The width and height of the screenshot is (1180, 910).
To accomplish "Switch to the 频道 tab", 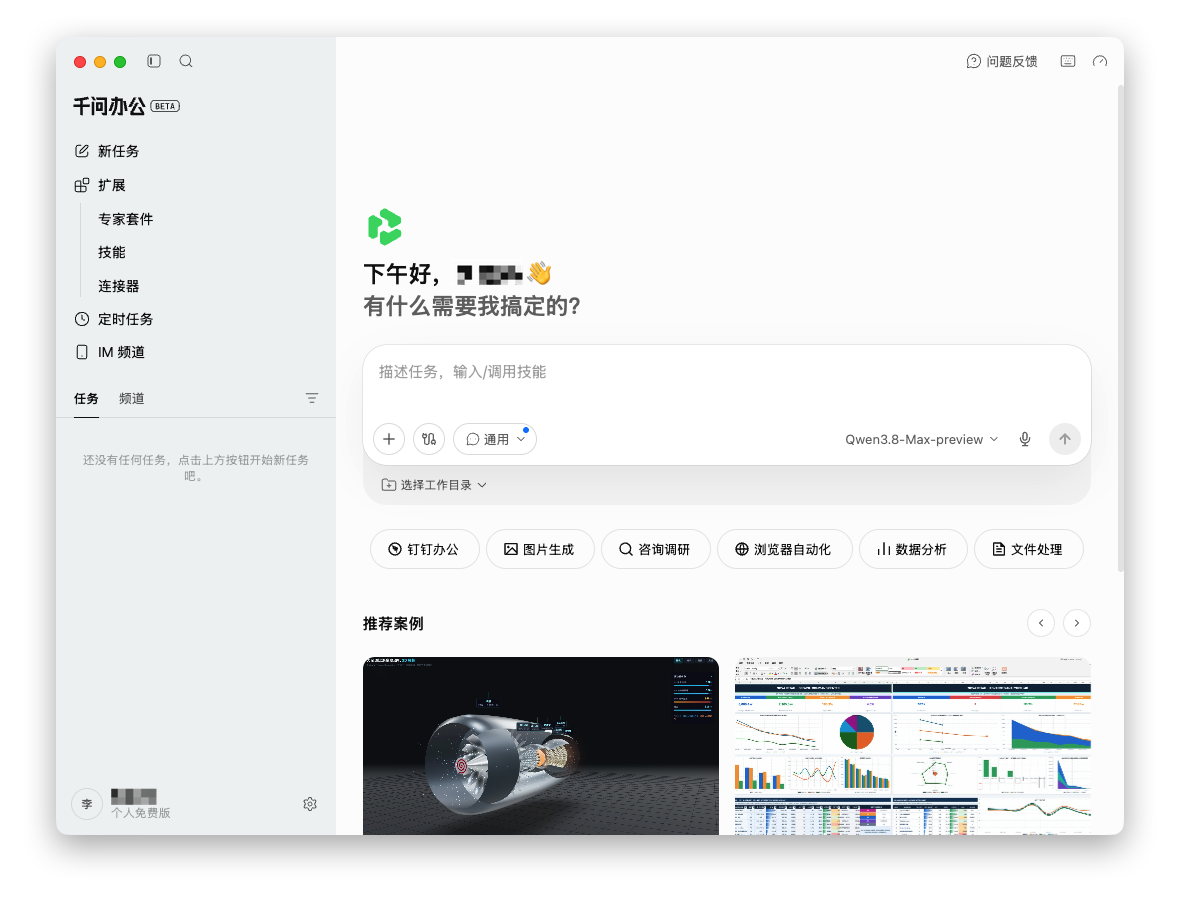I will (132, 399).
